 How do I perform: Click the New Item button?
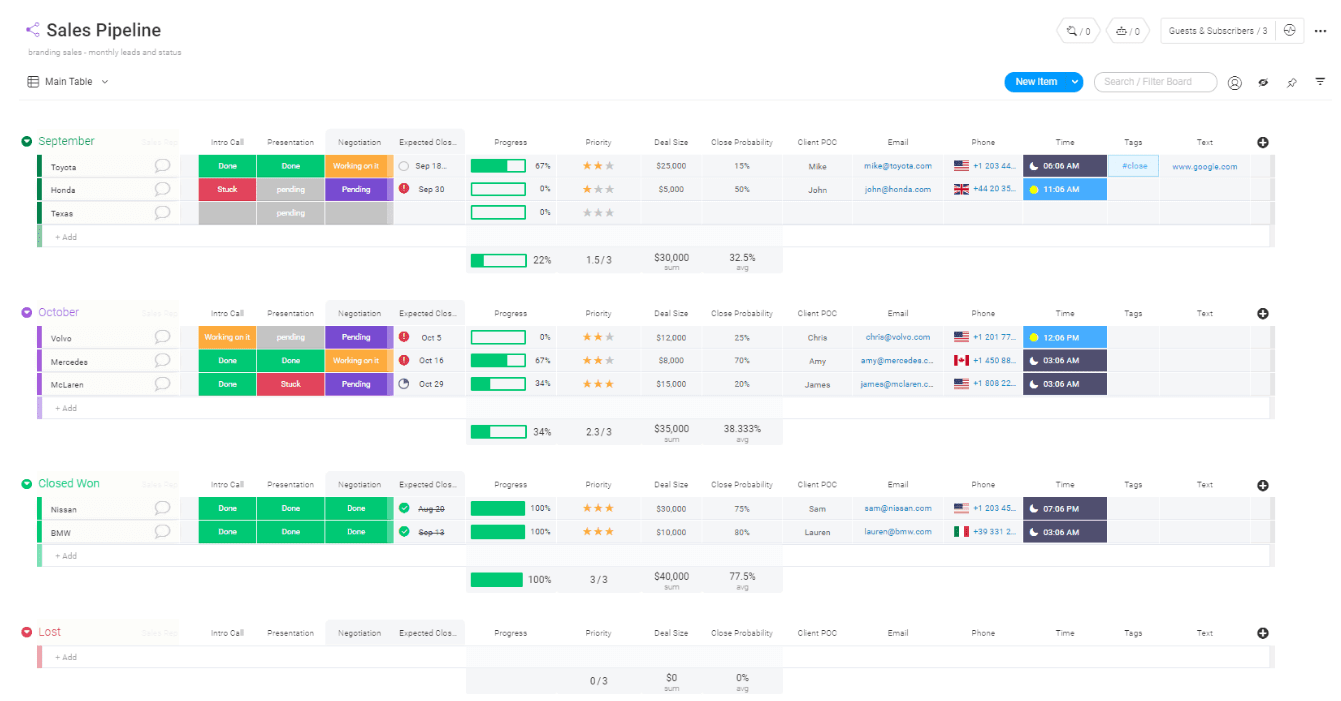[1036, 82]
